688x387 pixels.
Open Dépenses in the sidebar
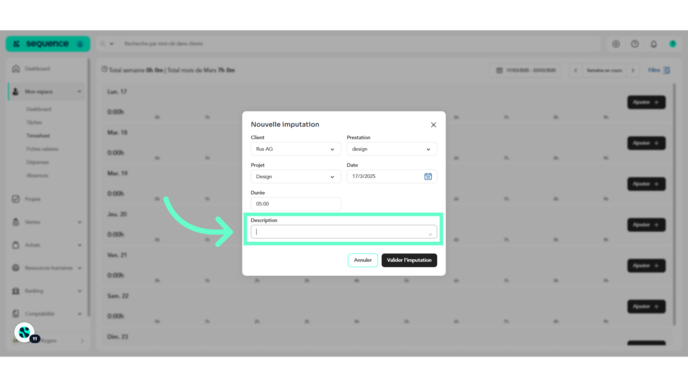37,162
